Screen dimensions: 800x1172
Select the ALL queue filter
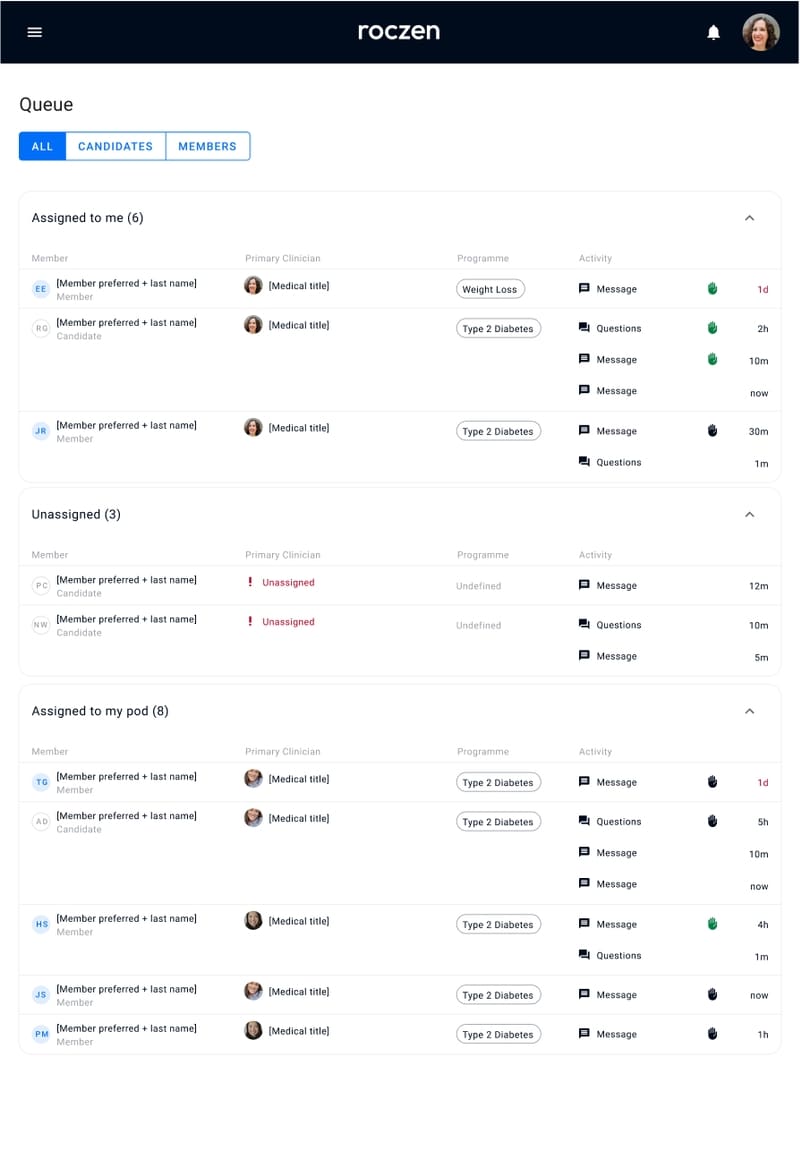[x=42, y=146]
